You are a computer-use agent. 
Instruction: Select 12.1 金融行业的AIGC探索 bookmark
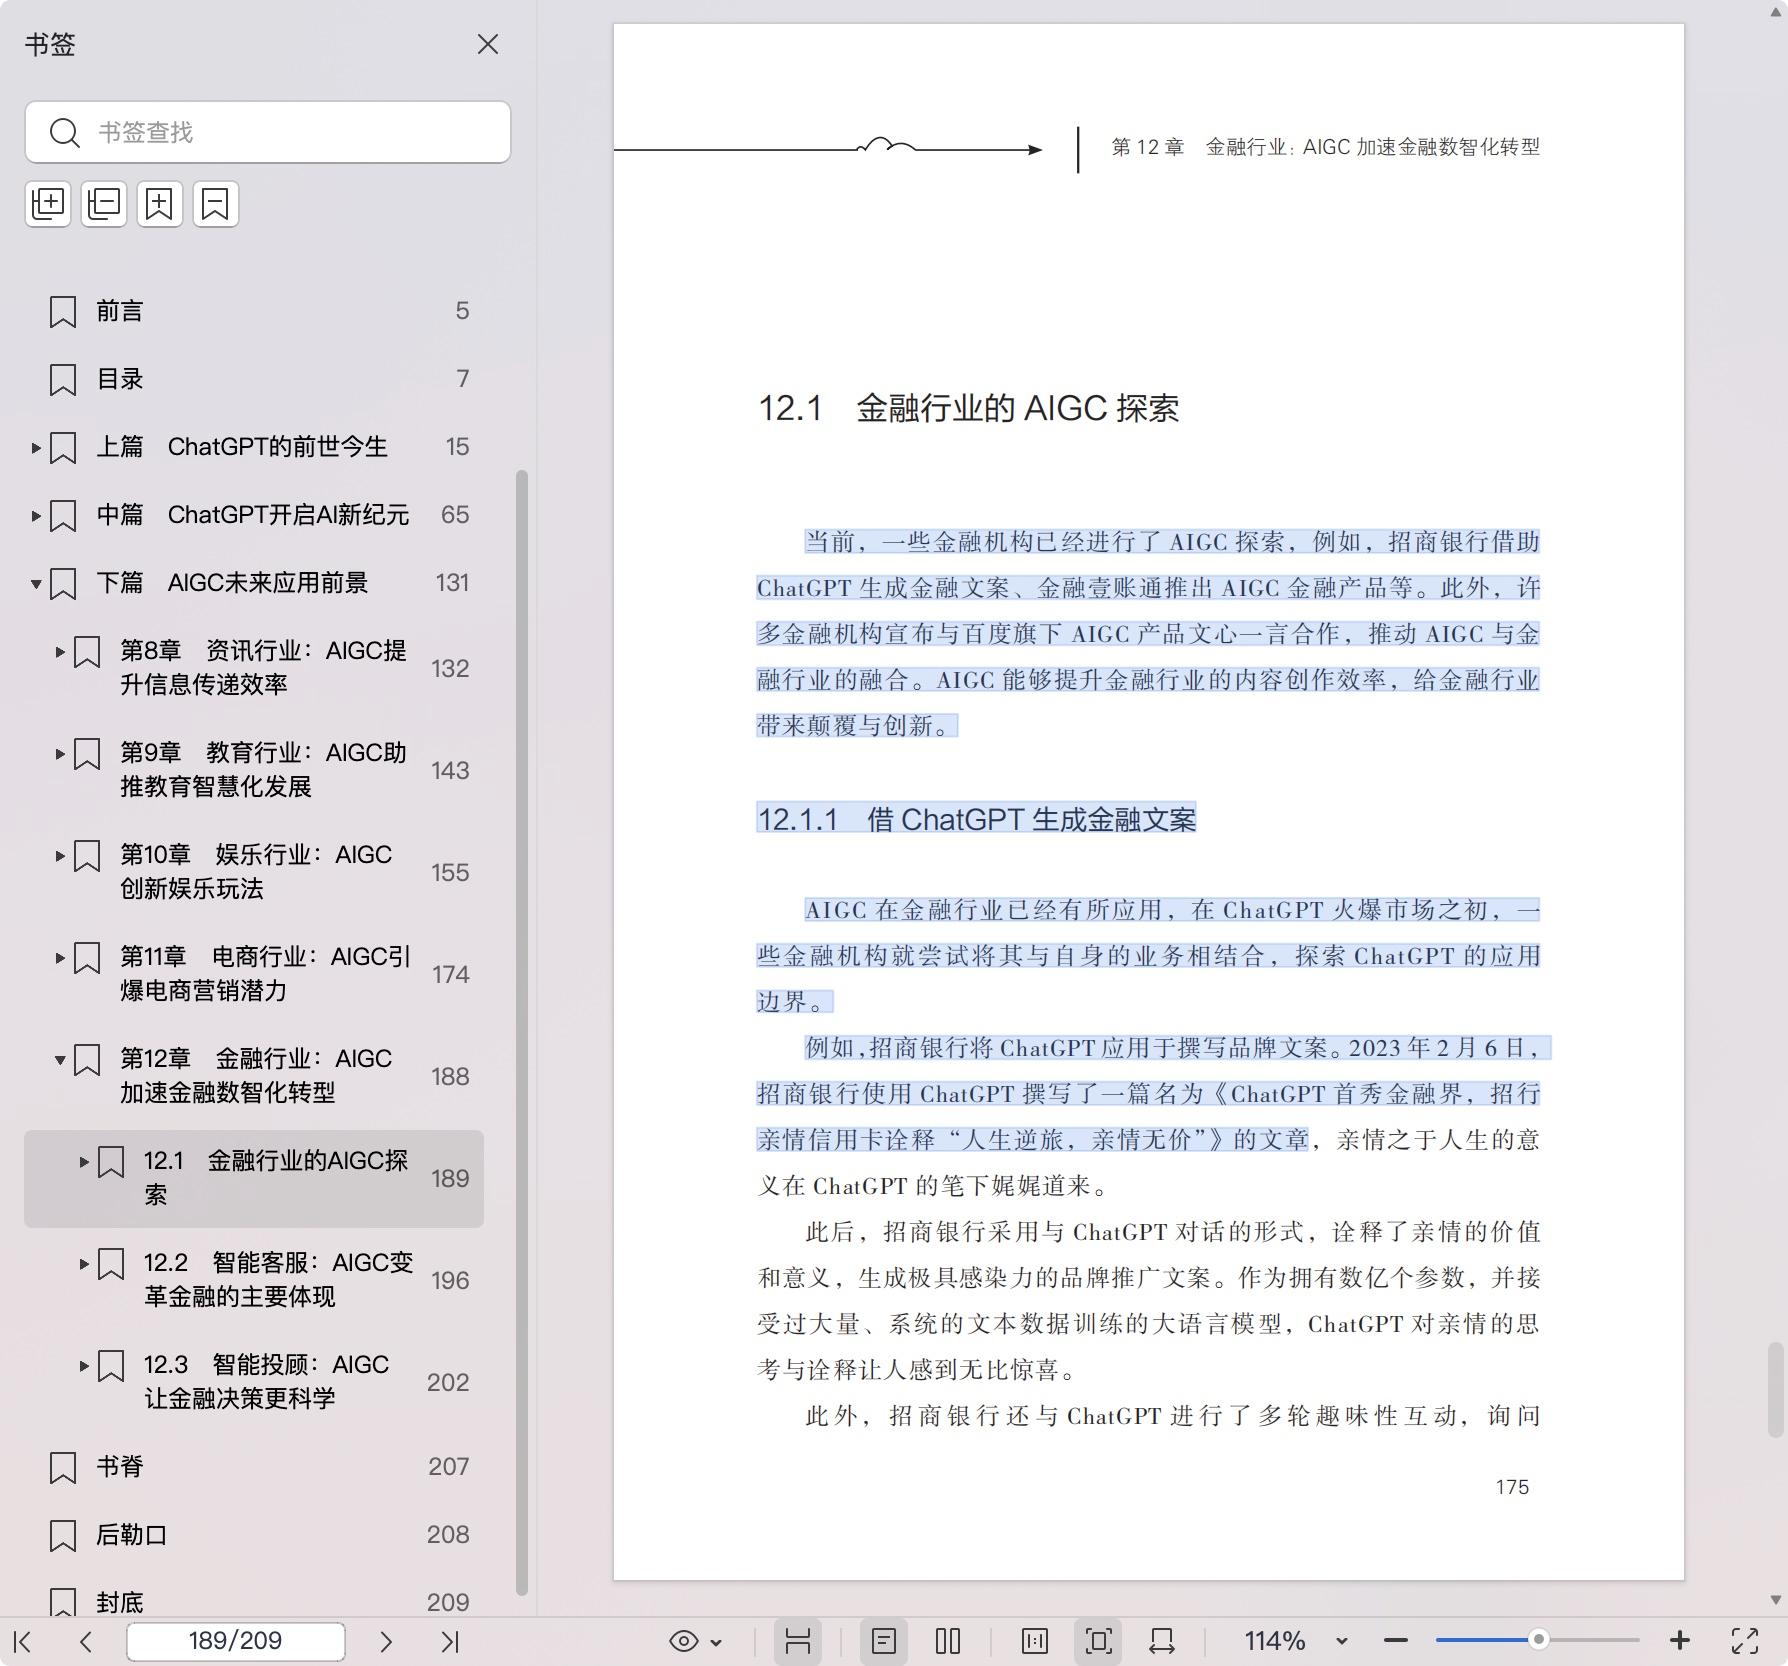point(254,1179)
